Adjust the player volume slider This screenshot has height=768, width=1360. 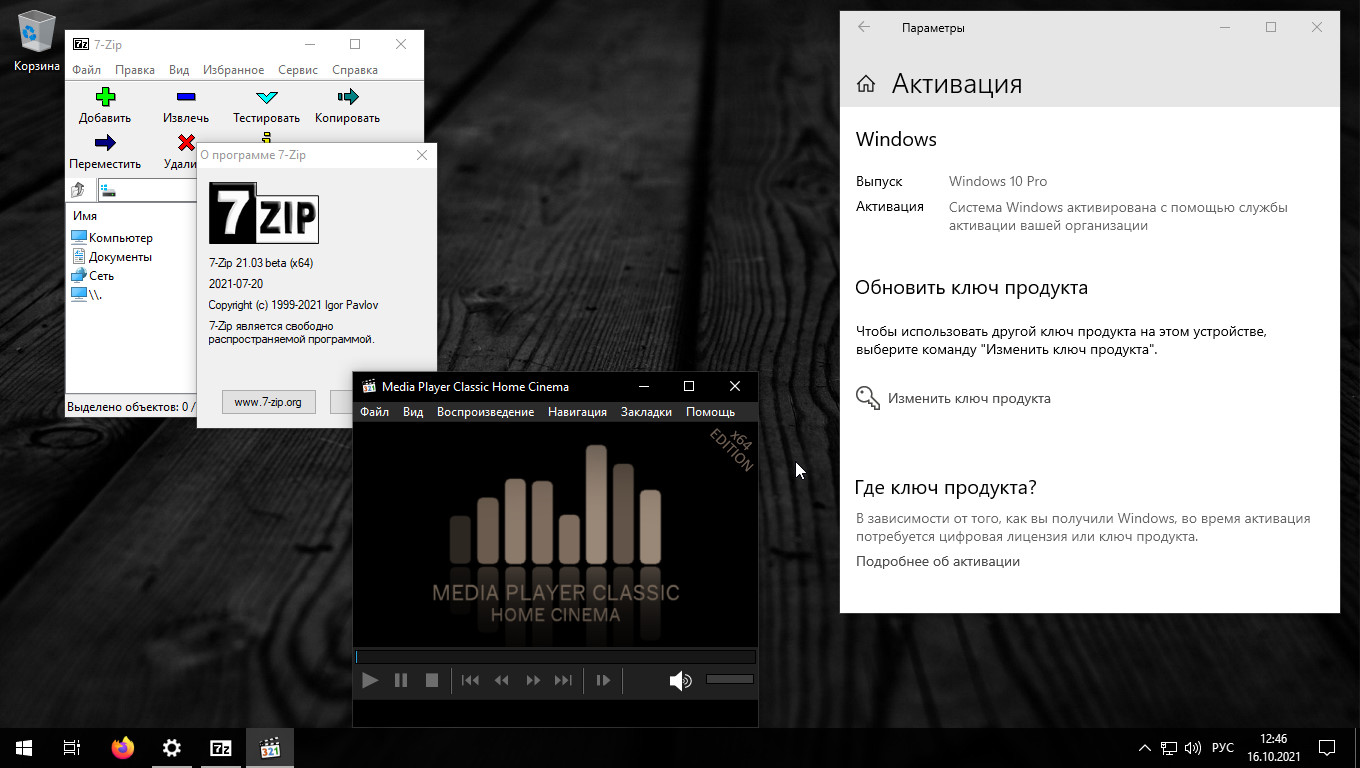[x=729, y=680]
